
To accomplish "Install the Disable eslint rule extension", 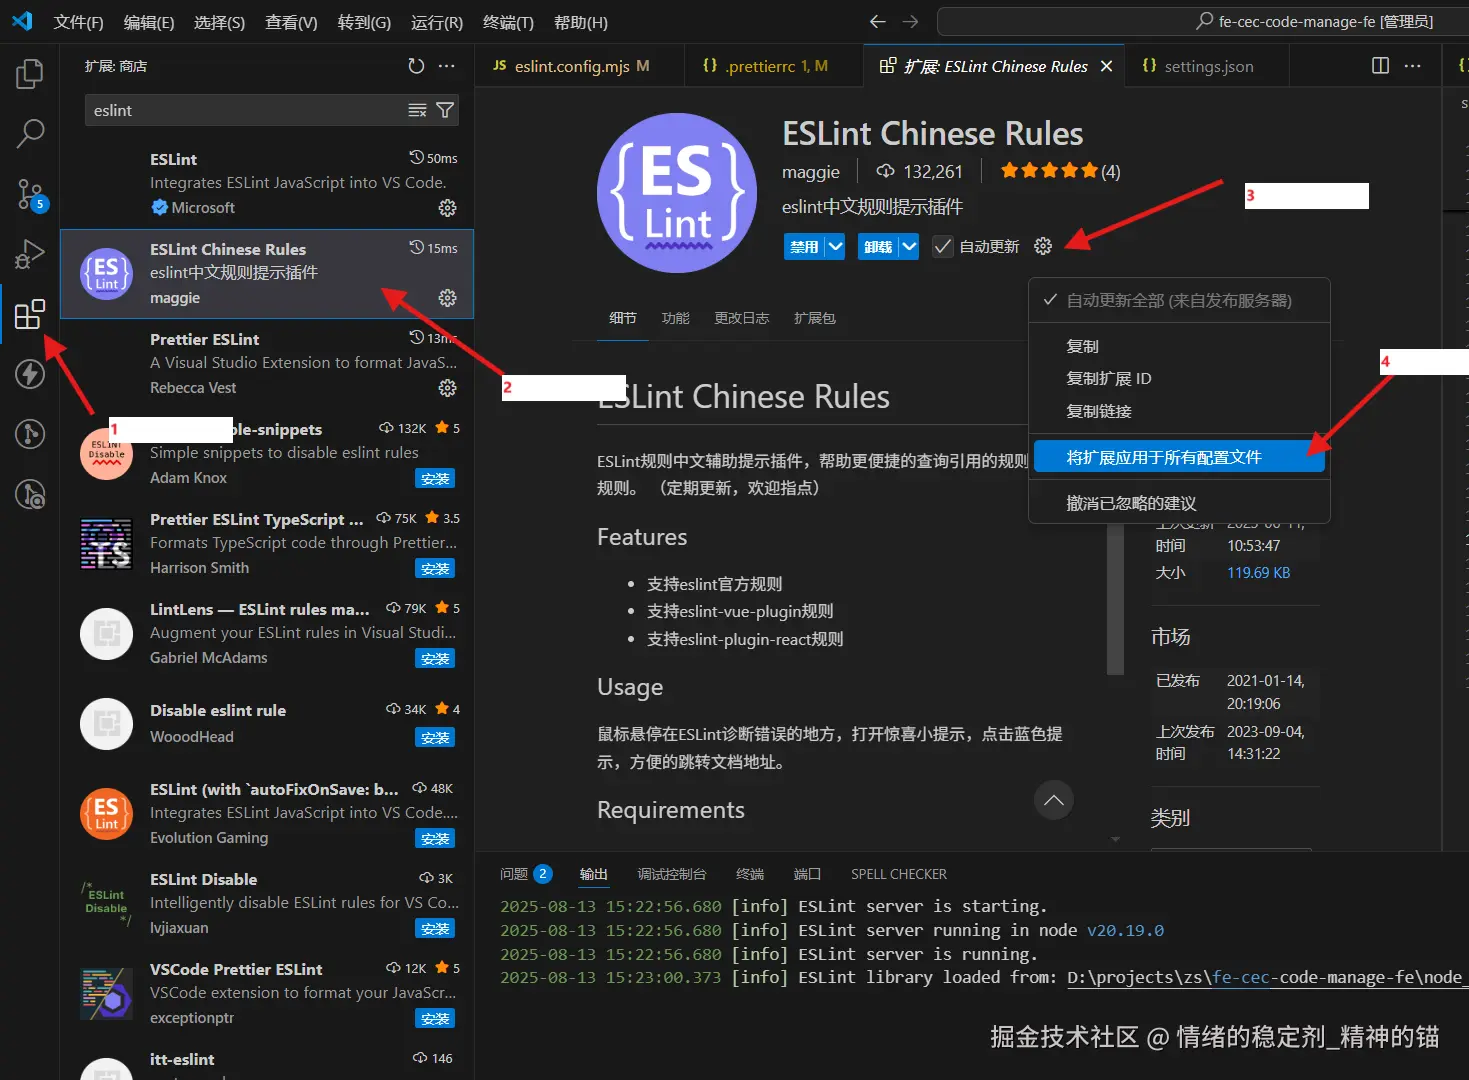I will [x=435, y=738].
